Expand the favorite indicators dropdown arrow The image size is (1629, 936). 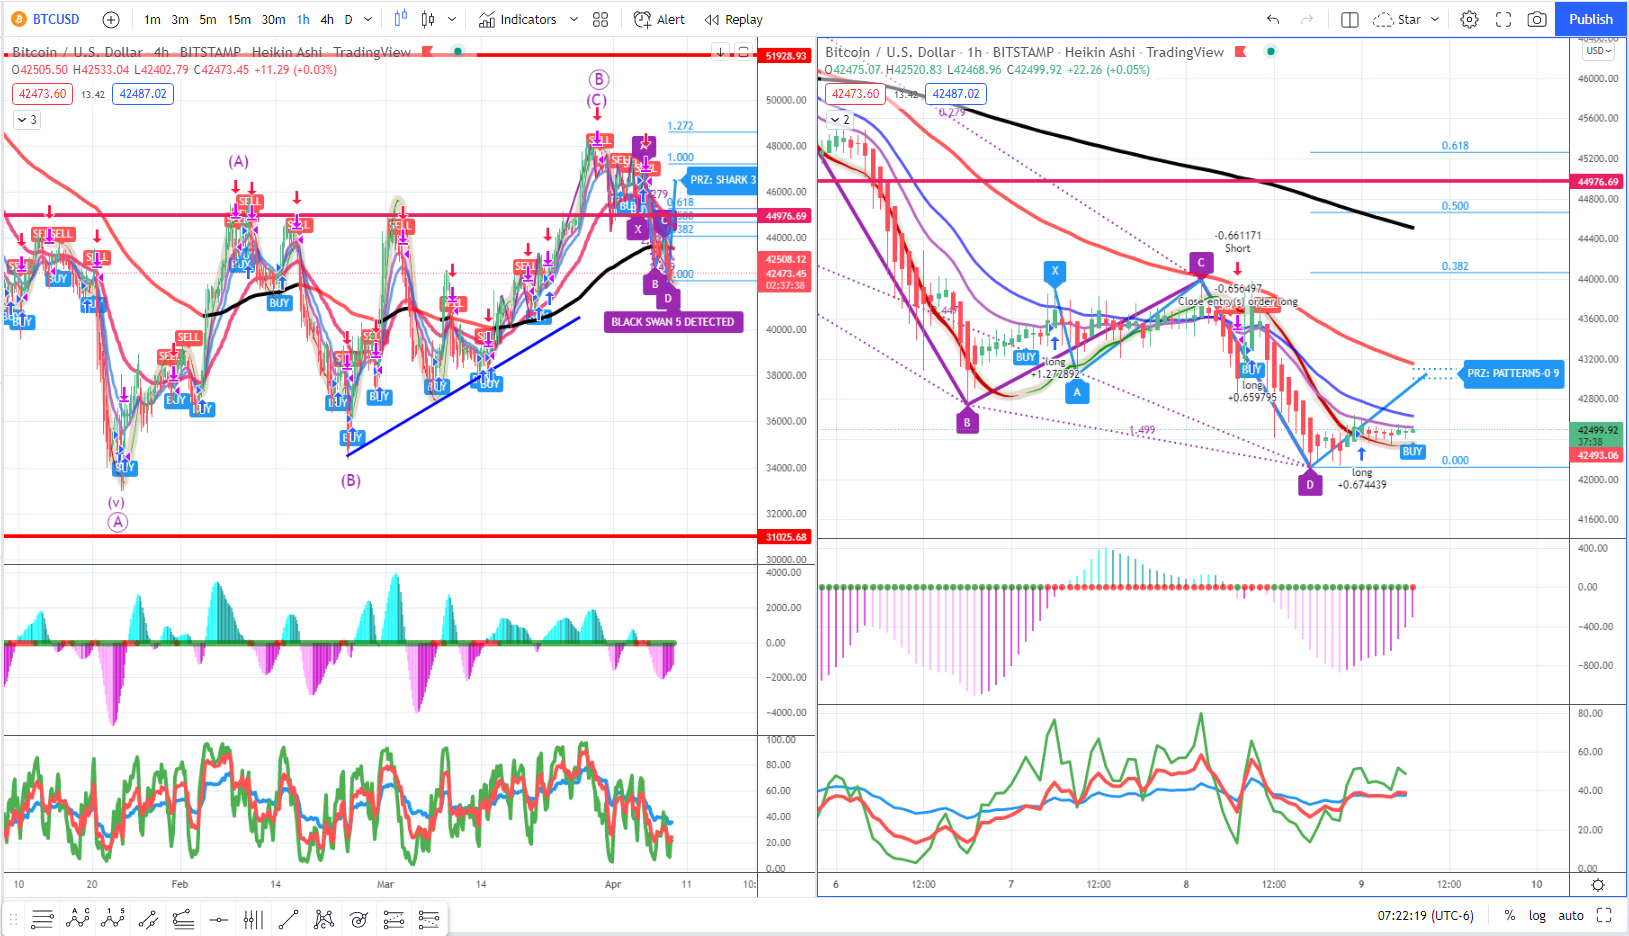[574, 19]
